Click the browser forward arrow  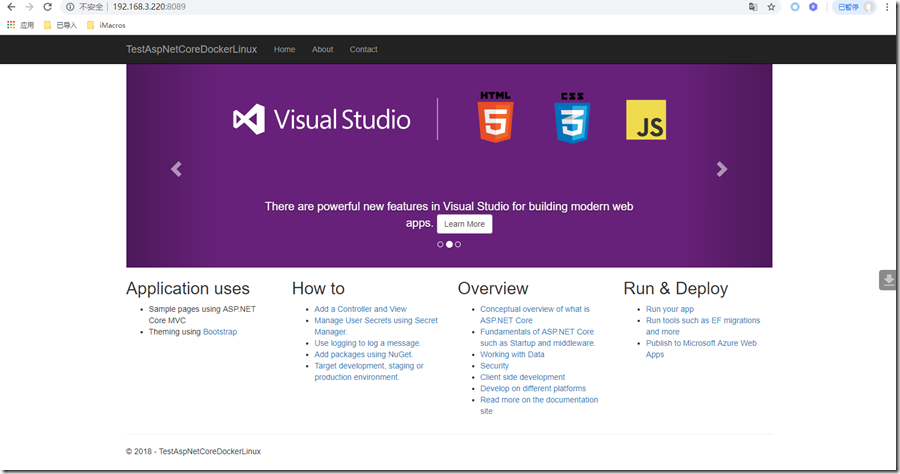click(29, 7)
